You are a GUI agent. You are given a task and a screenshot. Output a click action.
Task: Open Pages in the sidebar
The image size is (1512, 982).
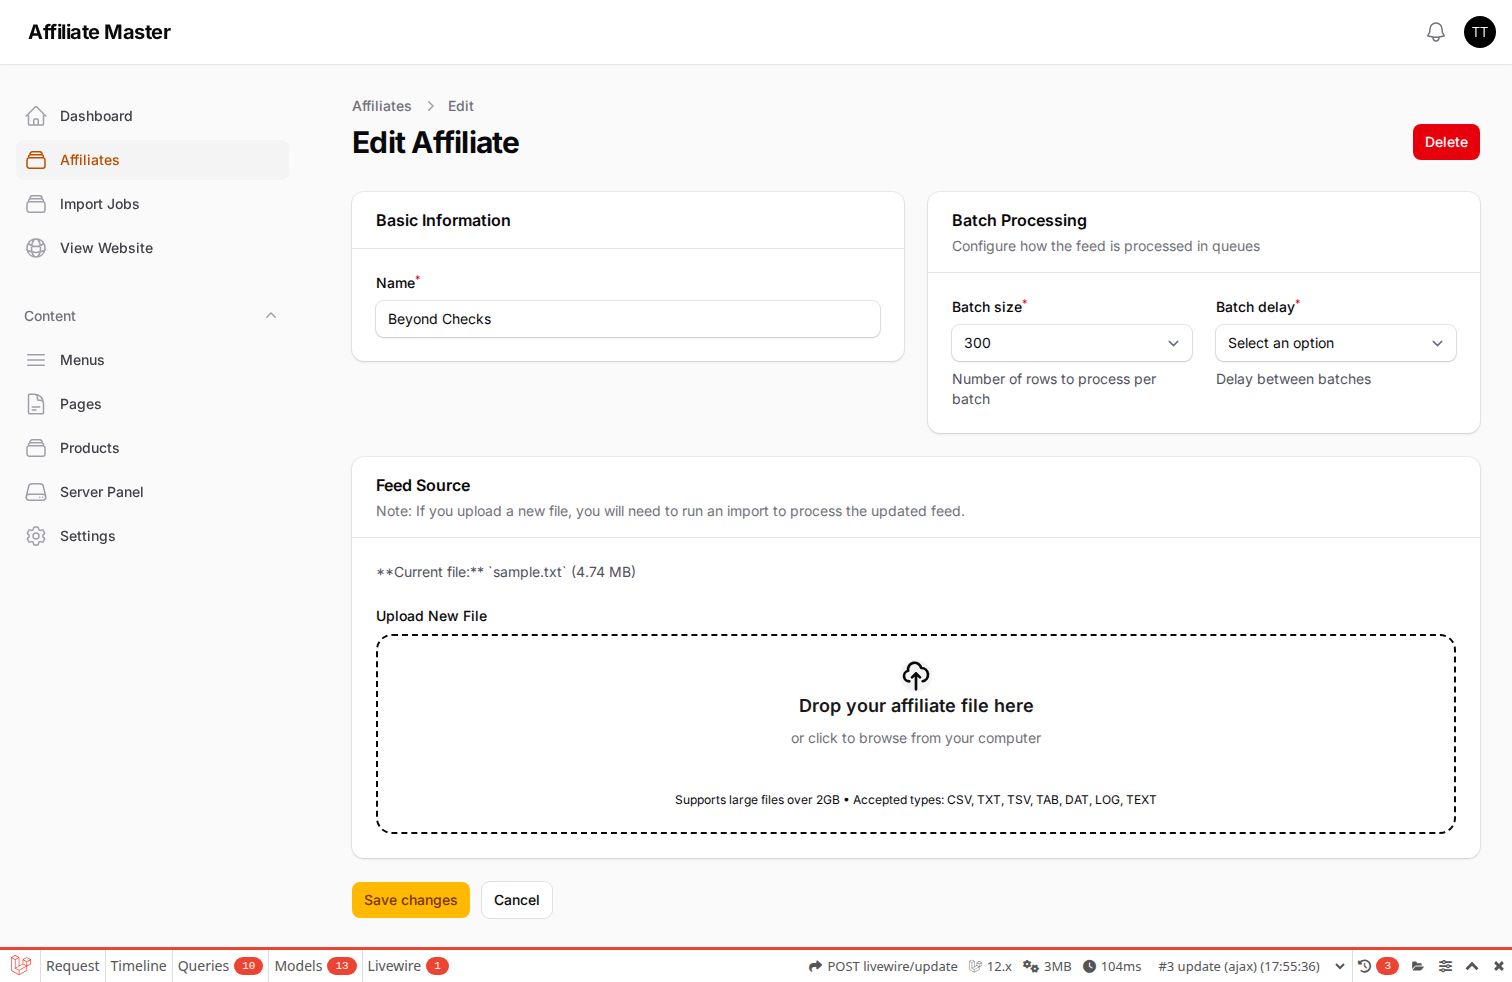[x=152, y=404]
